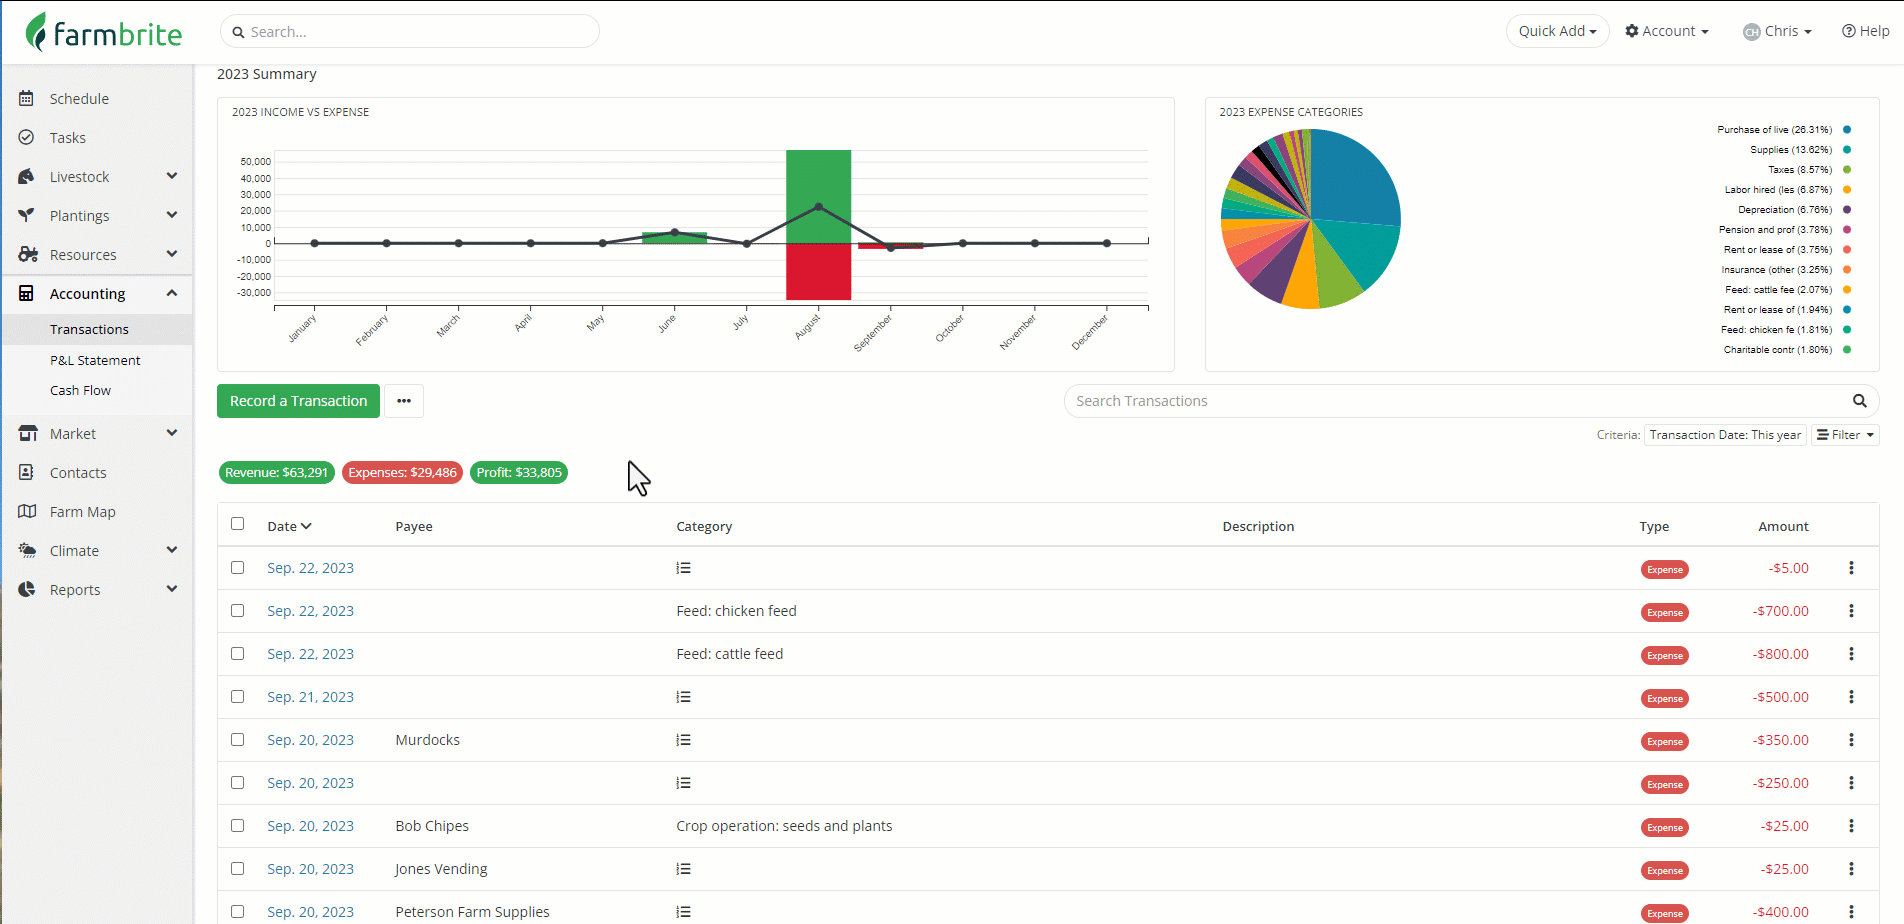The image size is (1904, 924).
Task: Go to Cash Flow in Accounting menu
Action: tap(80, 391)
